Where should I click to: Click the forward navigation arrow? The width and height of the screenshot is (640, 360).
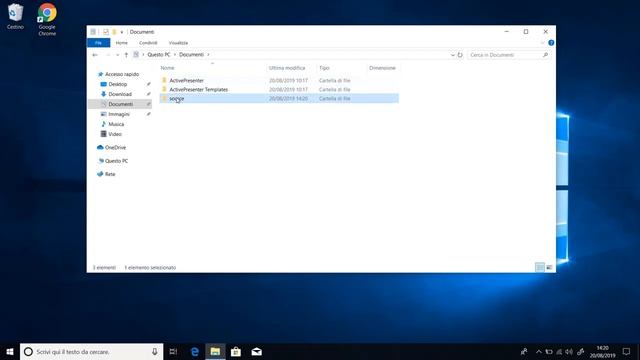coord(108,55)
